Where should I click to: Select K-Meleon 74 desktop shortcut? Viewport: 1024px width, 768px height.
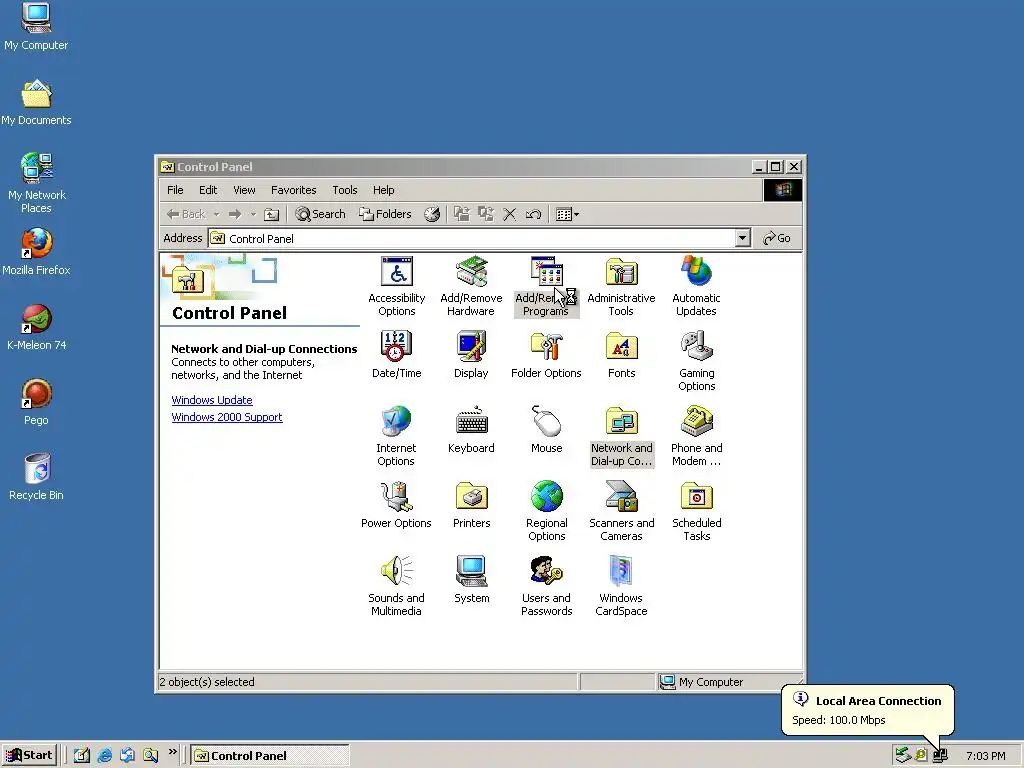coord(36,327)
